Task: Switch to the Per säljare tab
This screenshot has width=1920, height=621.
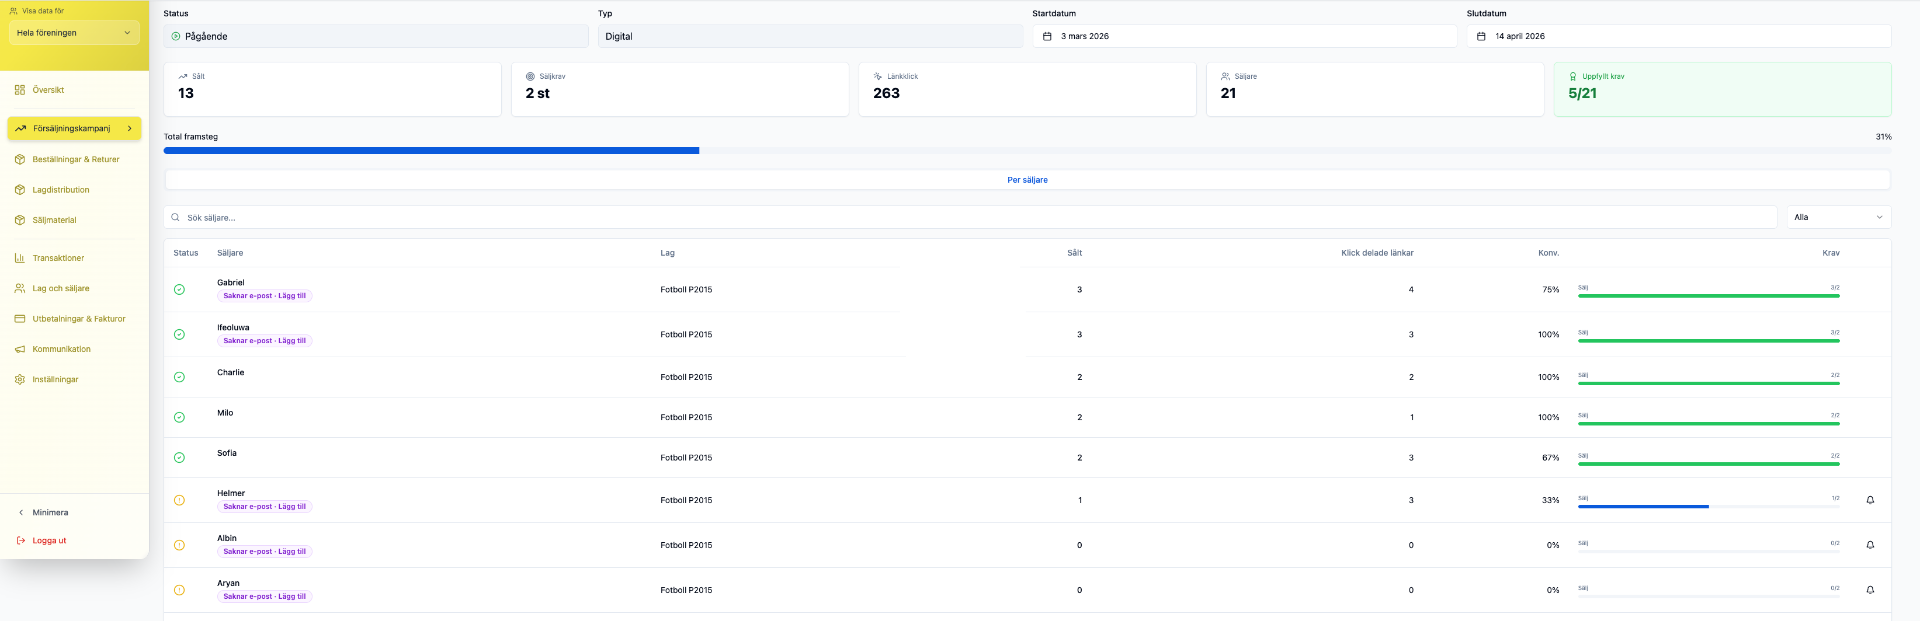Action: pyautogui.click(x=1027, y=180)
